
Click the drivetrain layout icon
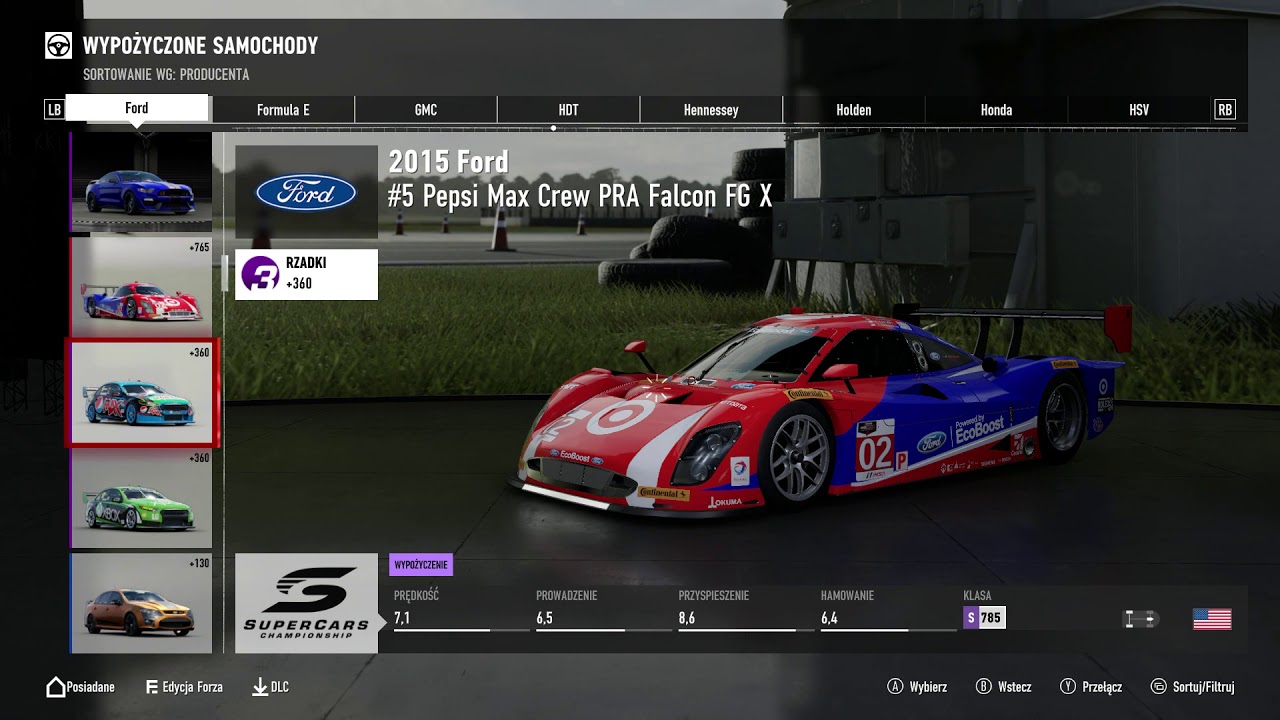(1141, 619)
